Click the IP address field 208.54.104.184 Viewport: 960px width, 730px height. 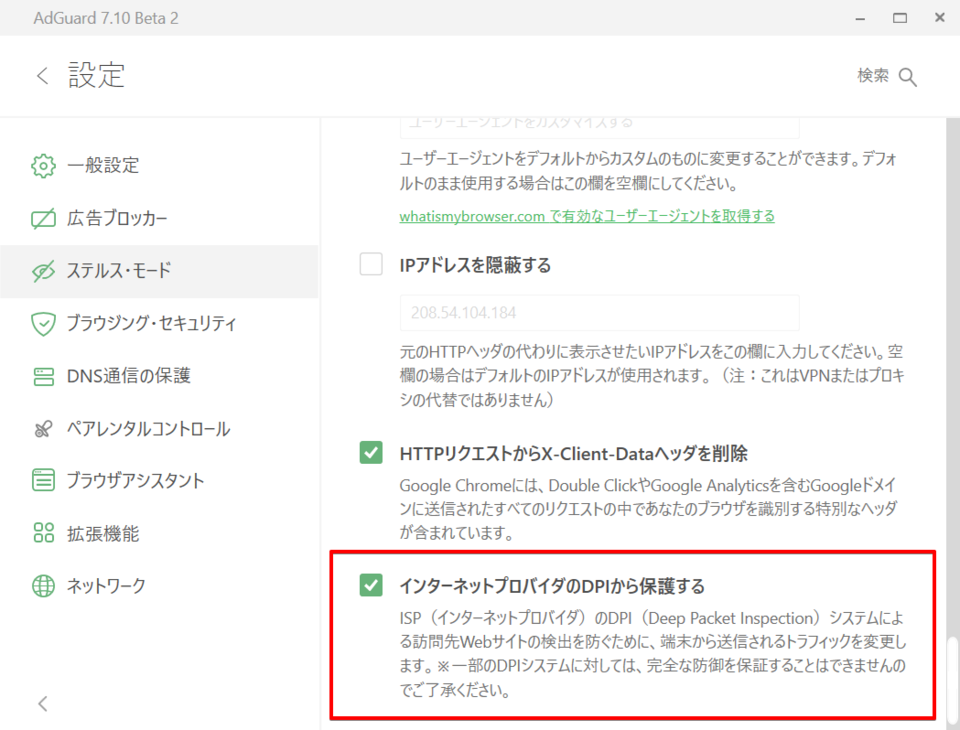599,312
